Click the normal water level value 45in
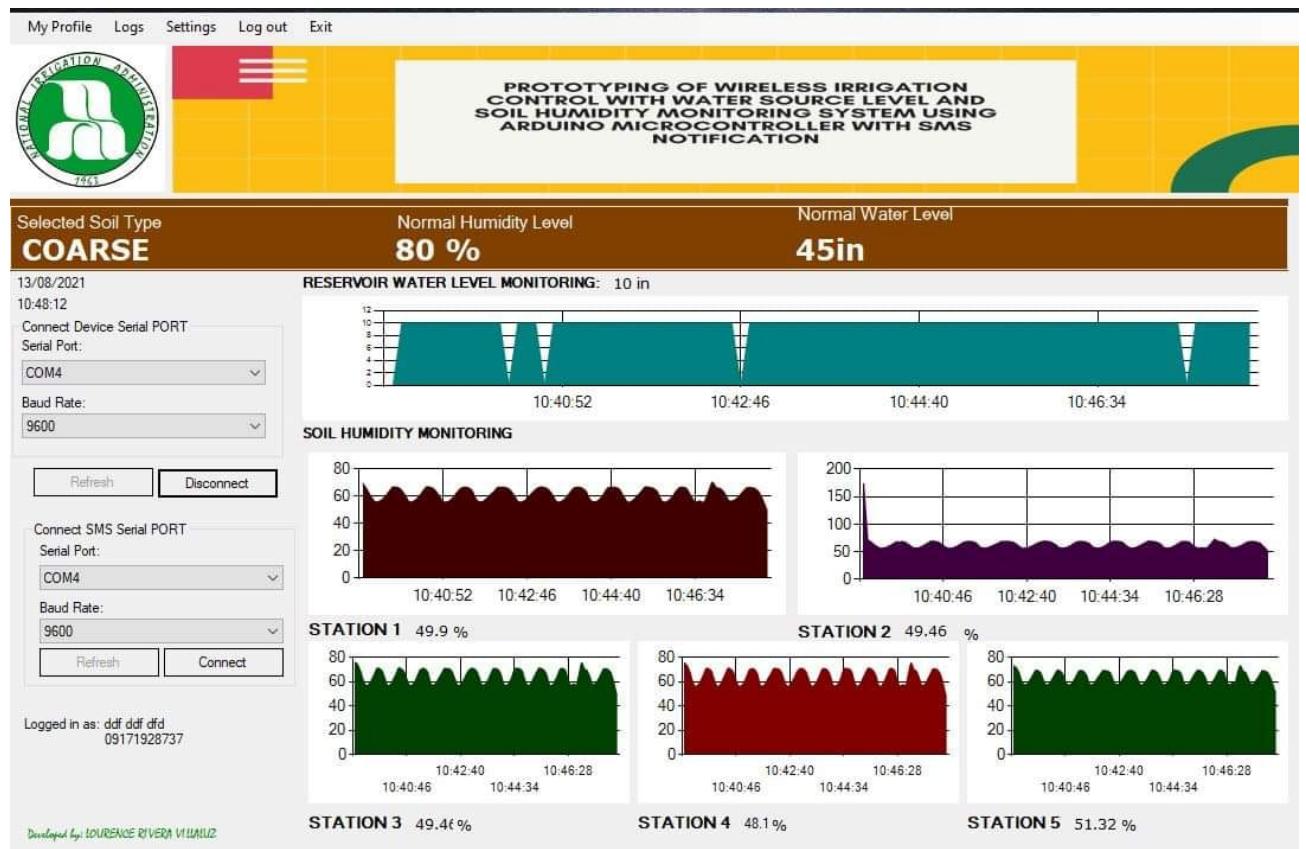 (x=830, y=250)
